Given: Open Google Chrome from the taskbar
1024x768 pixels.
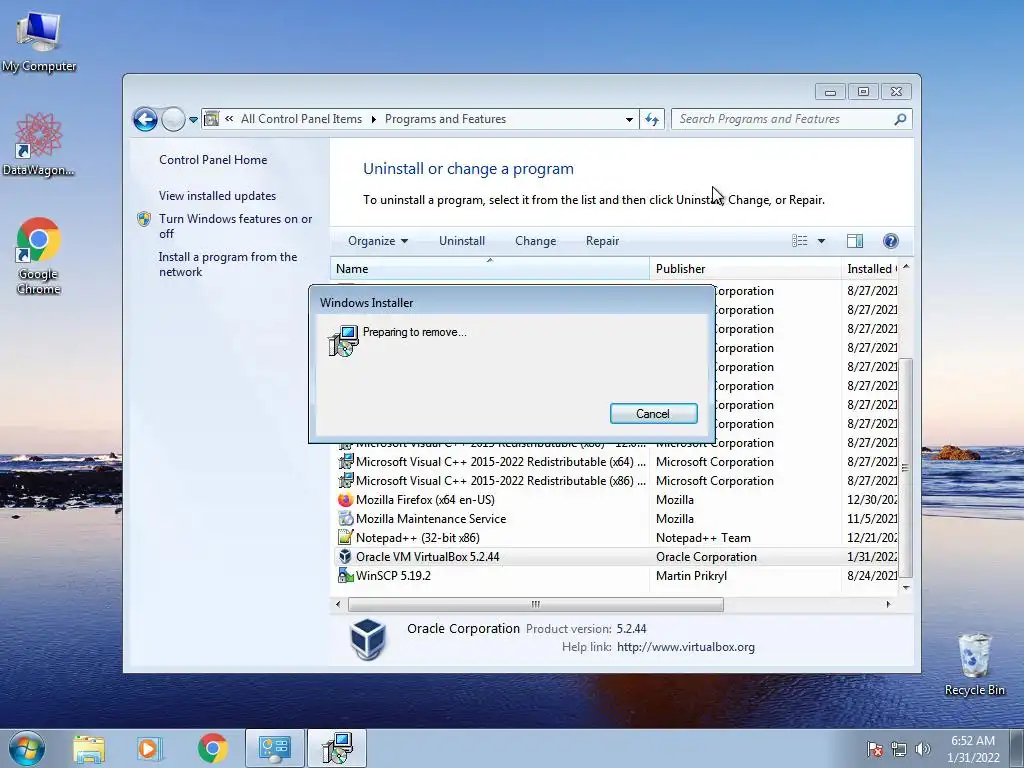Looking at the screenshot, I should [213, 748].
